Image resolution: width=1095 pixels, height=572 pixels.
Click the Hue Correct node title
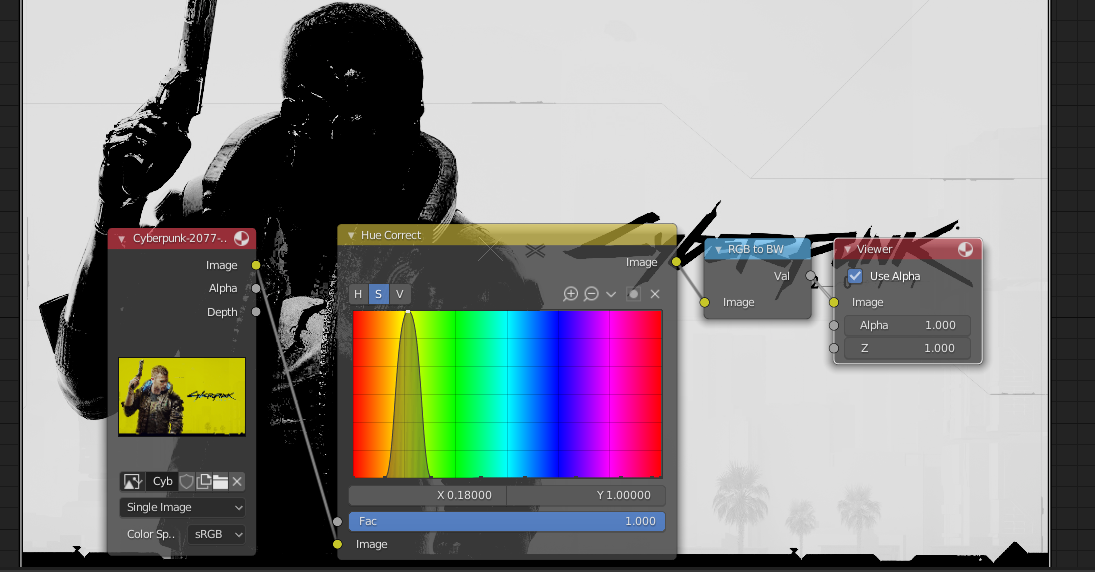(391, 235)
